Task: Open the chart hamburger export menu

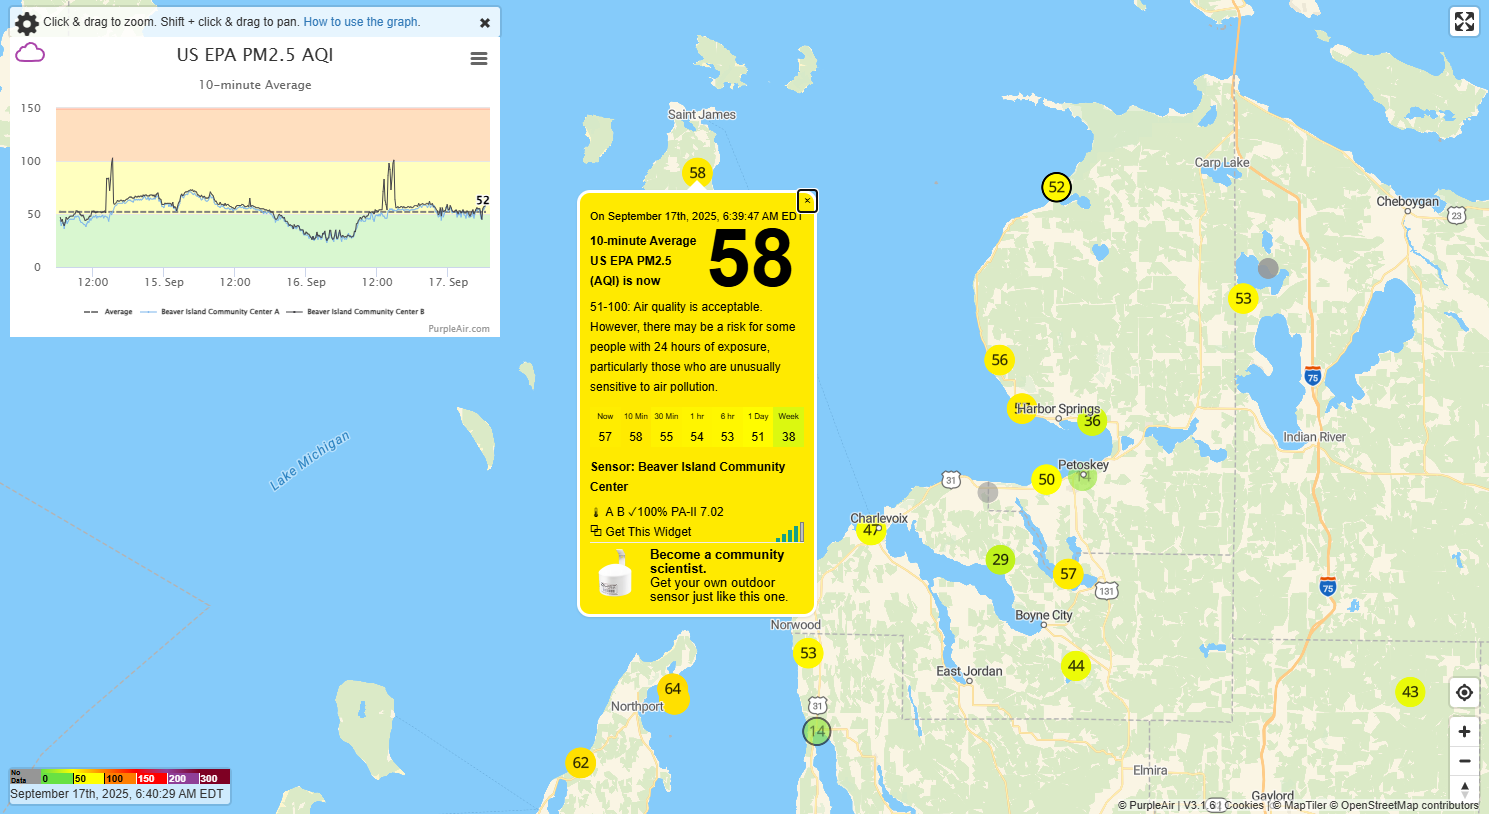Action: click(479, 59)
